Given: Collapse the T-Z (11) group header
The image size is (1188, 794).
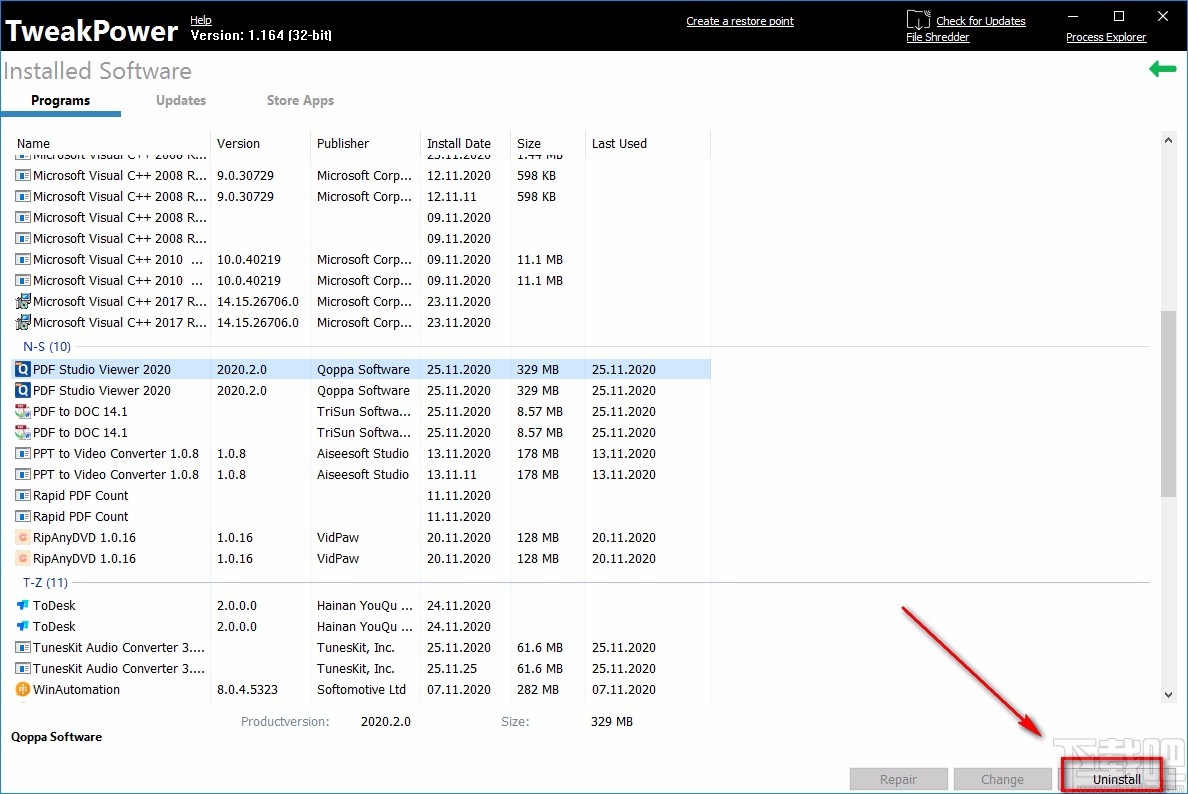Looking at the screenshot, I should [45, 583].
